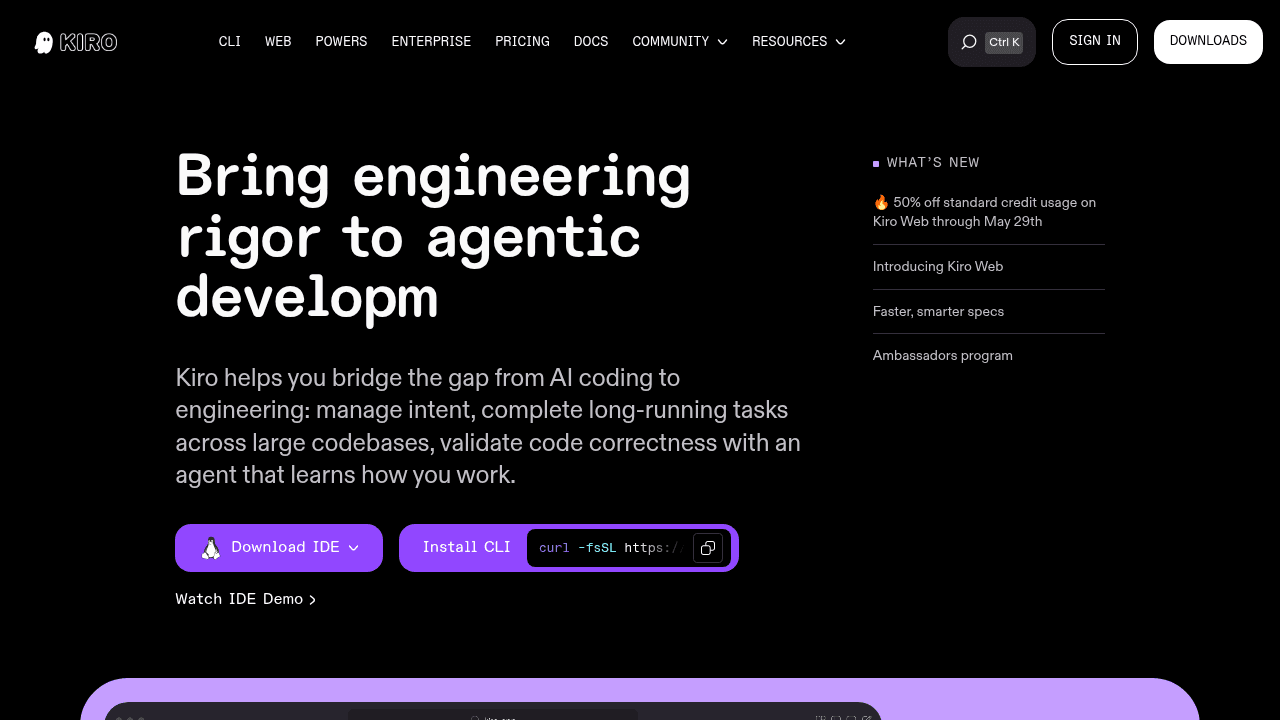Expand the Resources dropdown menu
Screen dimensions: 1280x720
[799, 42]
